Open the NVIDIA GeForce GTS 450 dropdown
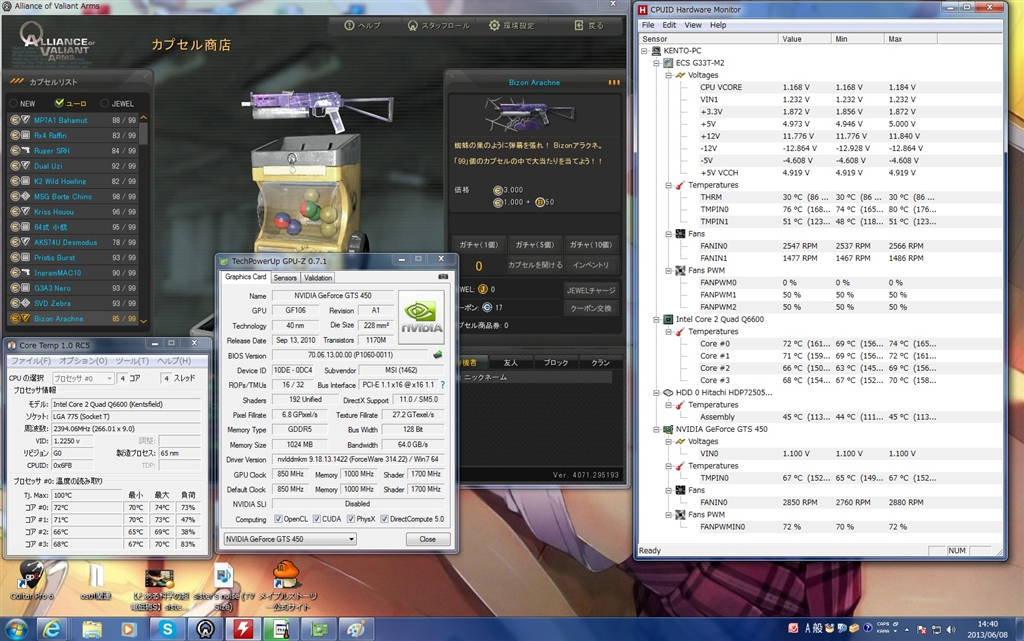The image size is (1024, 641). click(288, 539)
